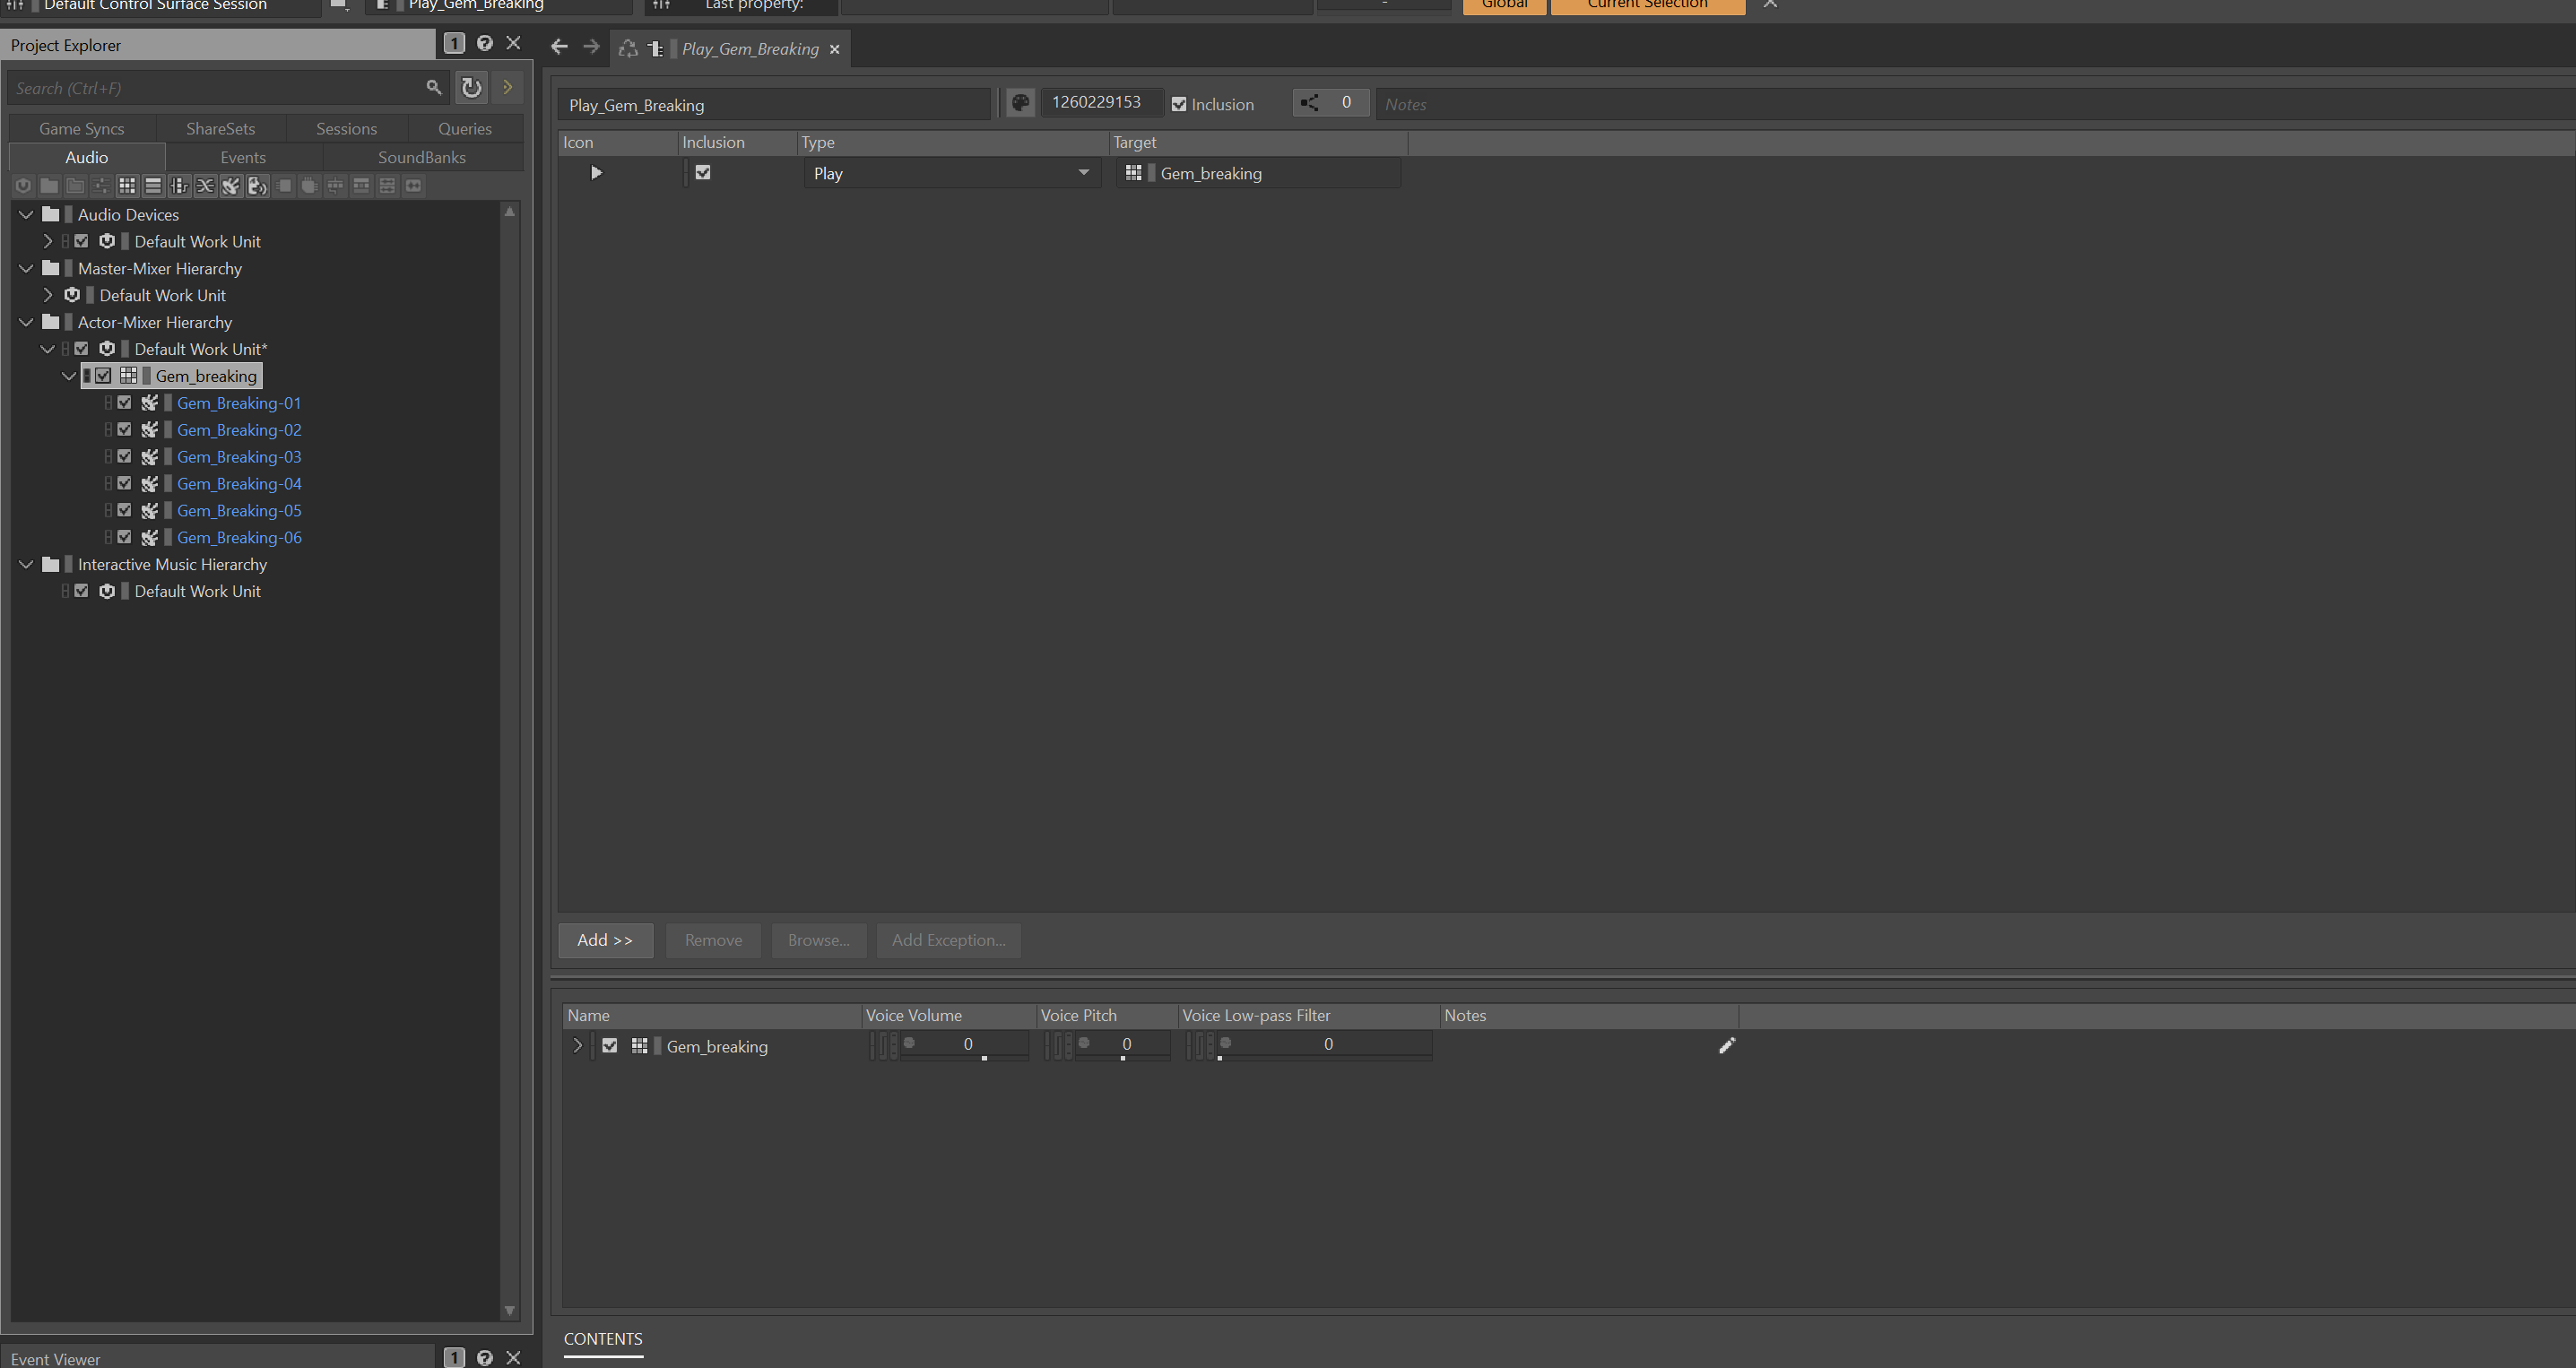Toggle the Inclusion checkbox beside the event ID
2576x1368 pixels.
[x=1179, y=104]
